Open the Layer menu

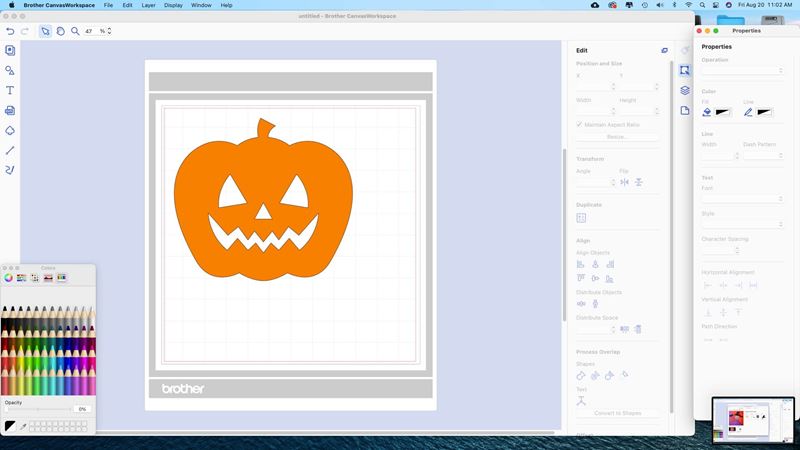(148, 5)
